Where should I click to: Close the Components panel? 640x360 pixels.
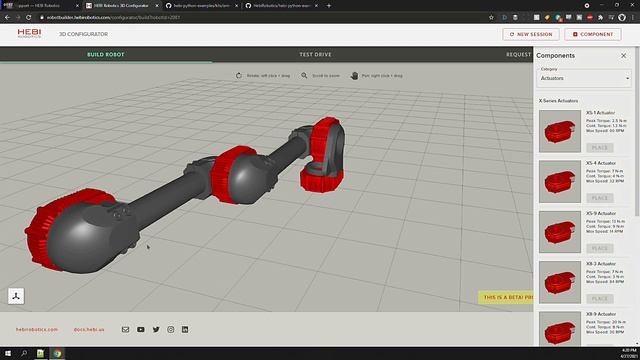(623, 56)
